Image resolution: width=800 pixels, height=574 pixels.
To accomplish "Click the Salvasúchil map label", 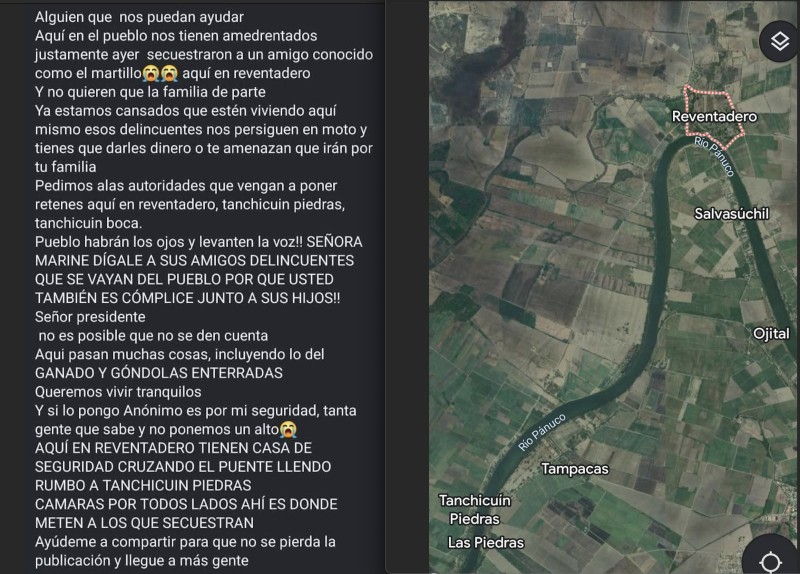I will click(731, 213).
